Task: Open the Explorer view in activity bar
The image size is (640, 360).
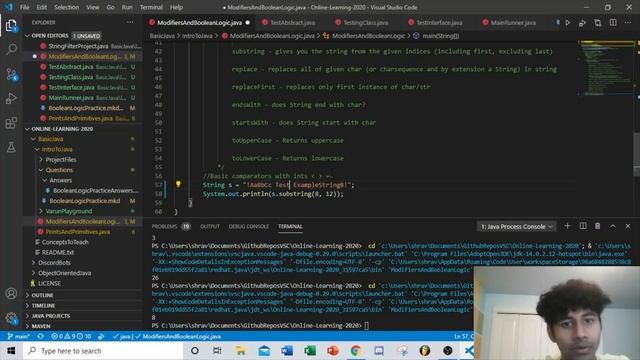Action: click(x=11, y=26)
